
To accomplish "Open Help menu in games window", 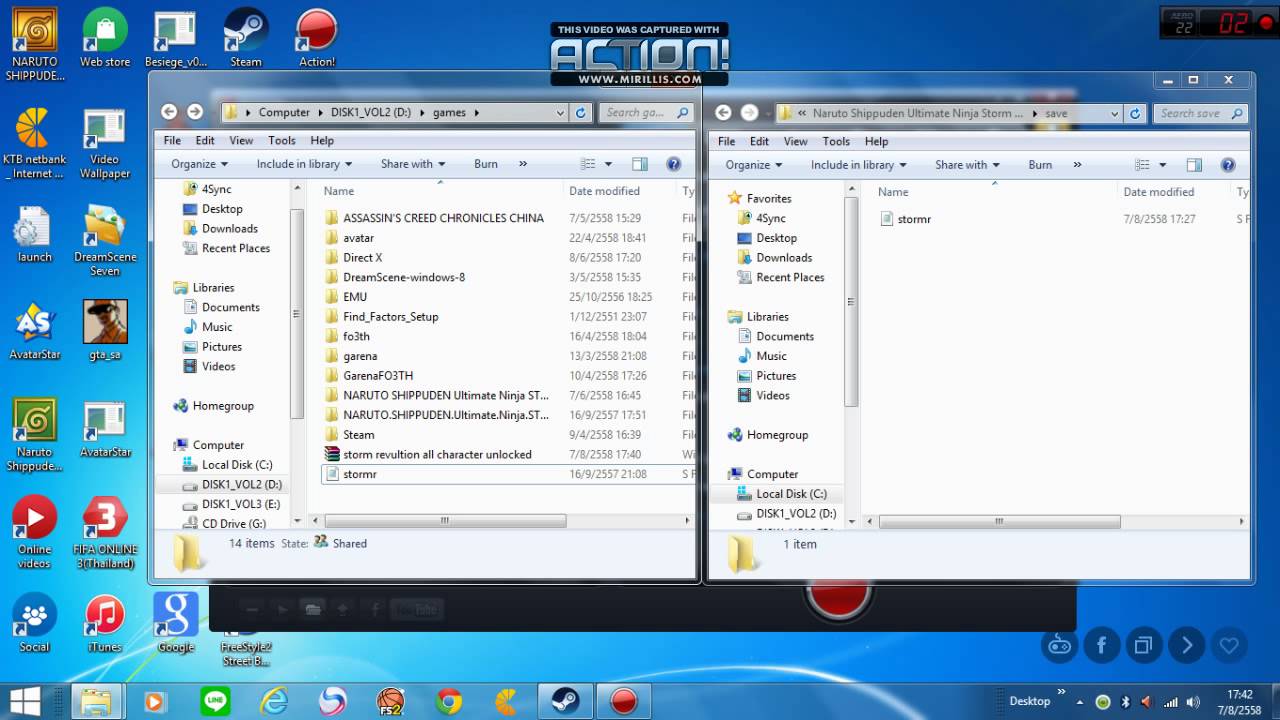I will [322, 141].
